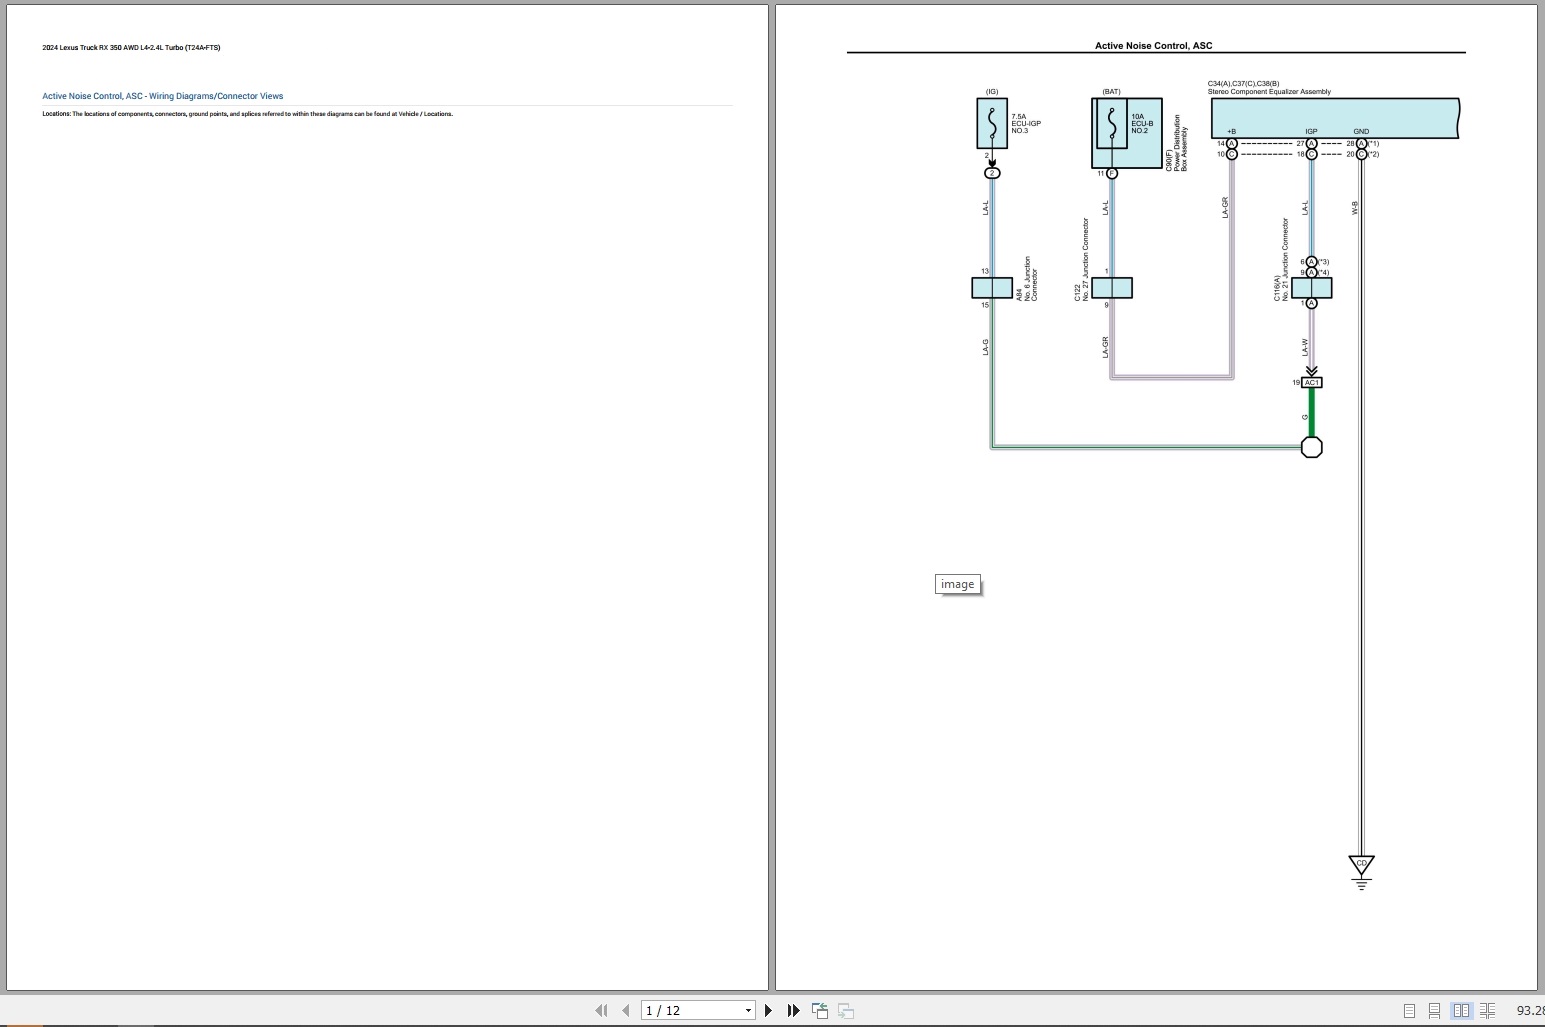Click the C122 No. 27 Junction Connector box
The height and width of the screenshot is (1027, 1545).
point(1112,288)
